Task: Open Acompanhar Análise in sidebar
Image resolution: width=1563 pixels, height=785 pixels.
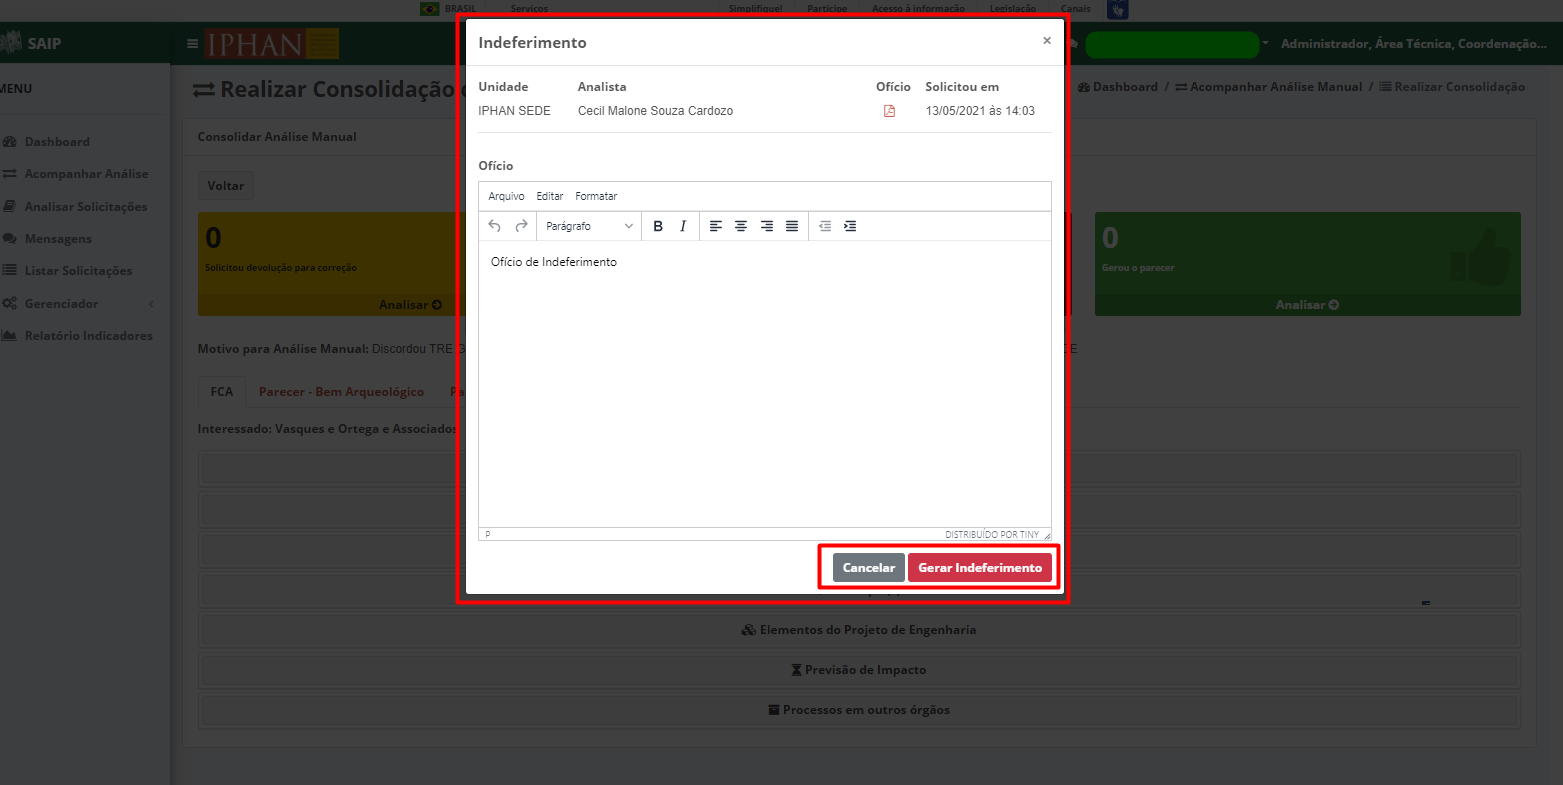Action: (86, 174)
